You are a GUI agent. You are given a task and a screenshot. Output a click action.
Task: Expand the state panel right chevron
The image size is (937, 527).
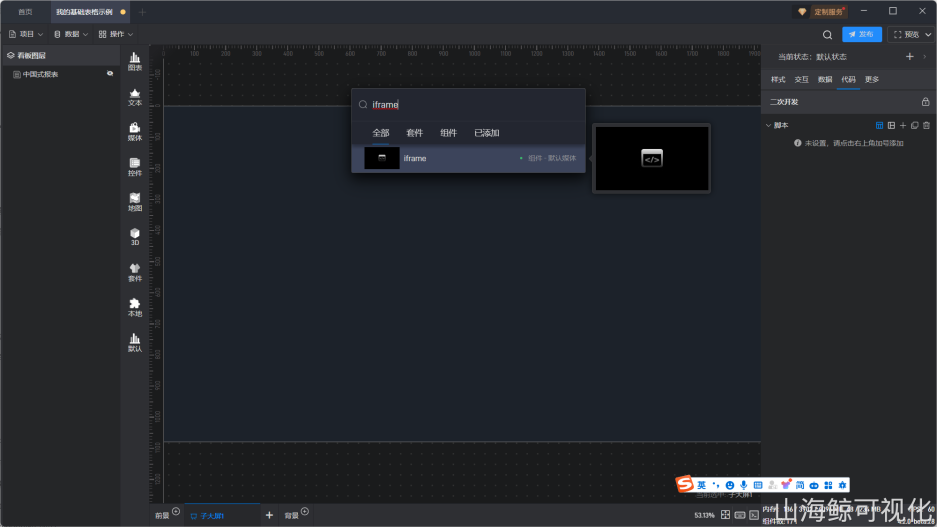pos(925,57)
